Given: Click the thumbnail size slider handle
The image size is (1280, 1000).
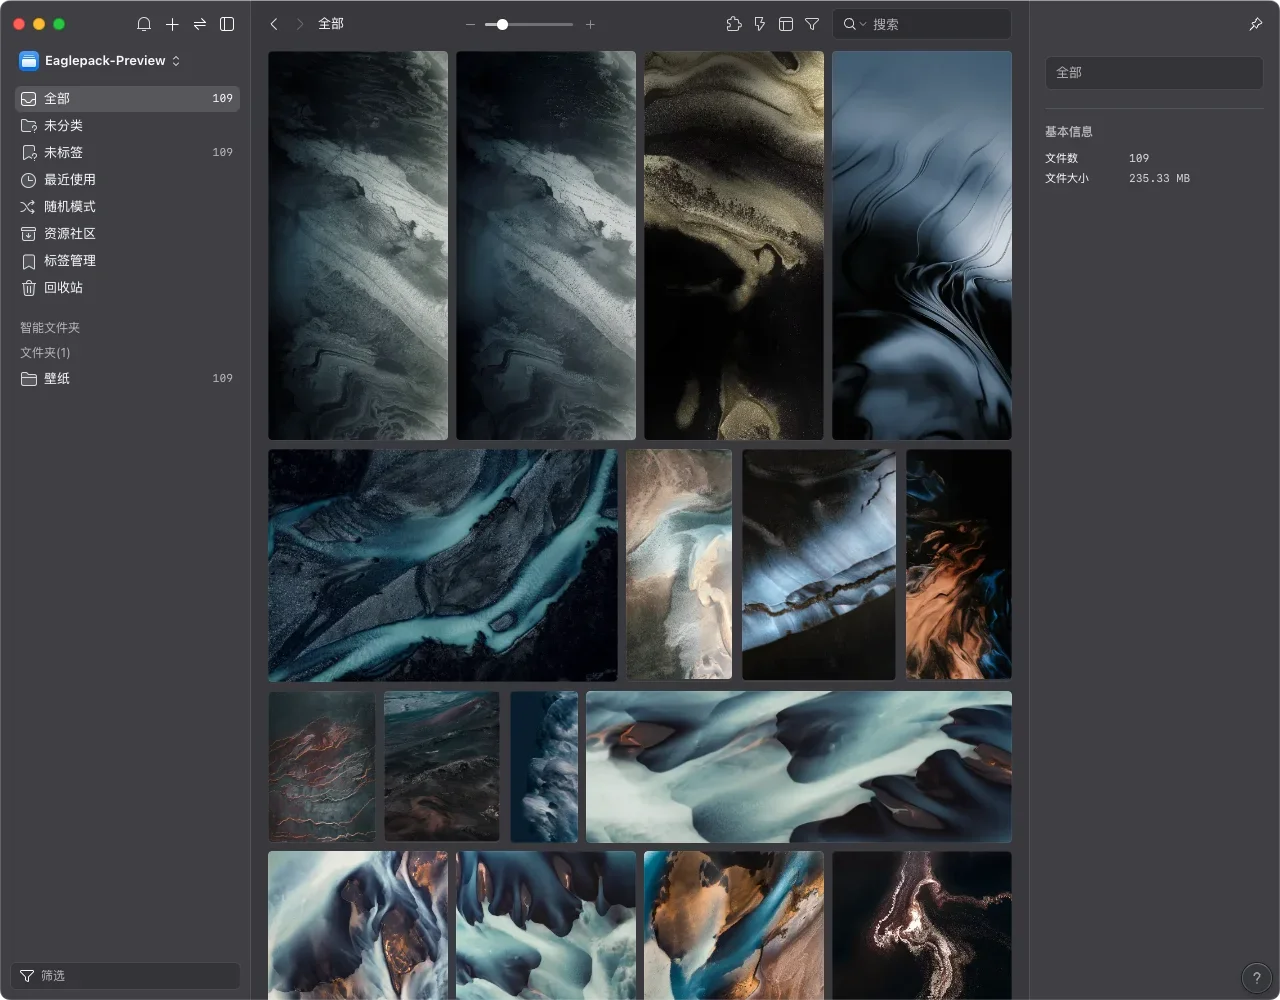Looking at the screenshot, I should coord(502,24).
